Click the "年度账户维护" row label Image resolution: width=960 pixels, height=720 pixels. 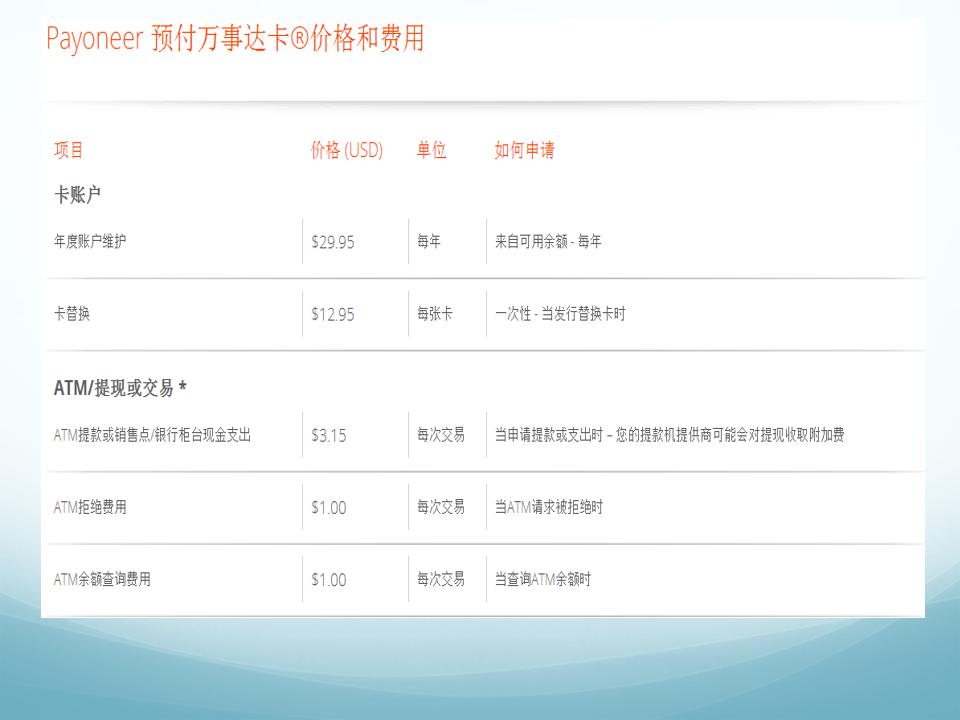coord(90,241)
